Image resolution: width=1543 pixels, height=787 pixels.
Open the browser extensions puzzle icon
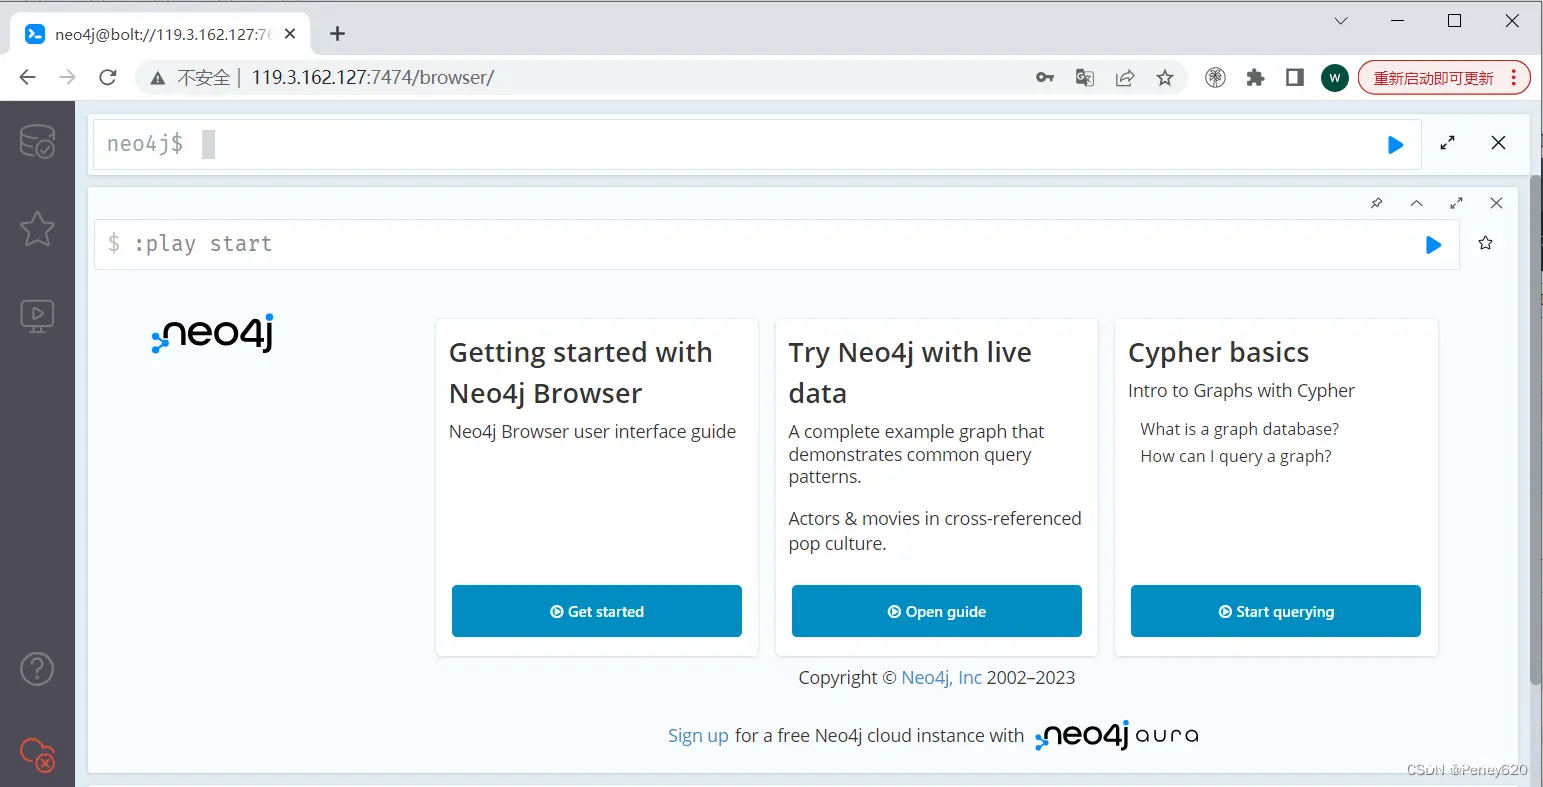tap(1255, 77)
